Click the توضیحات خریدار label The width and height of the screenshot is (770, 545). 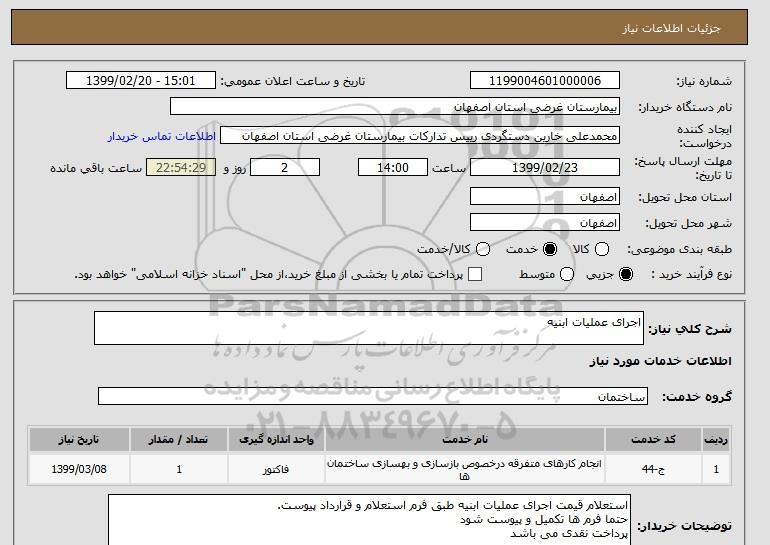pos(684,526)
